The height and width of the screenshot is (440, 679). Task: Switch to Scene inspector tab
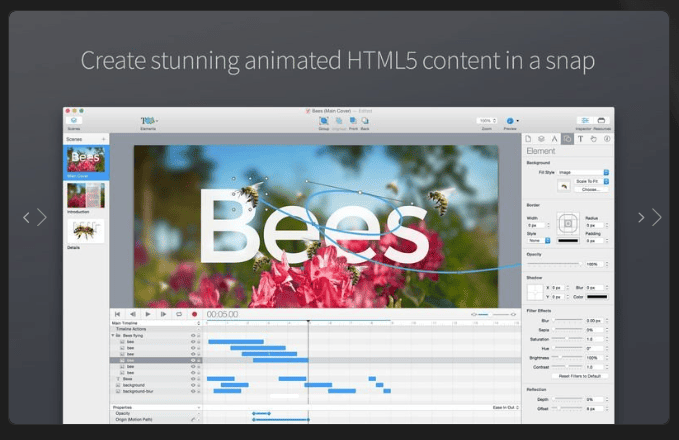click(541, 139)
